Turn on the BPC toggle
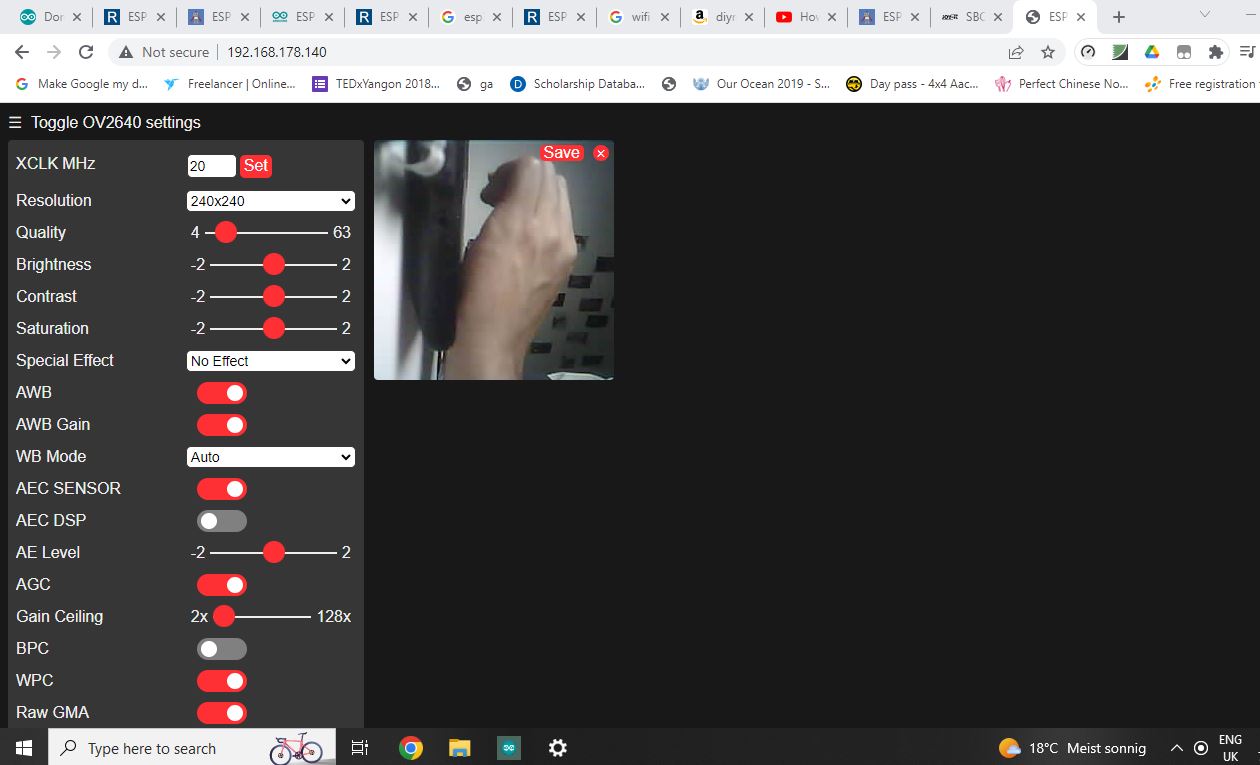1260x765 pixels. 222,649
